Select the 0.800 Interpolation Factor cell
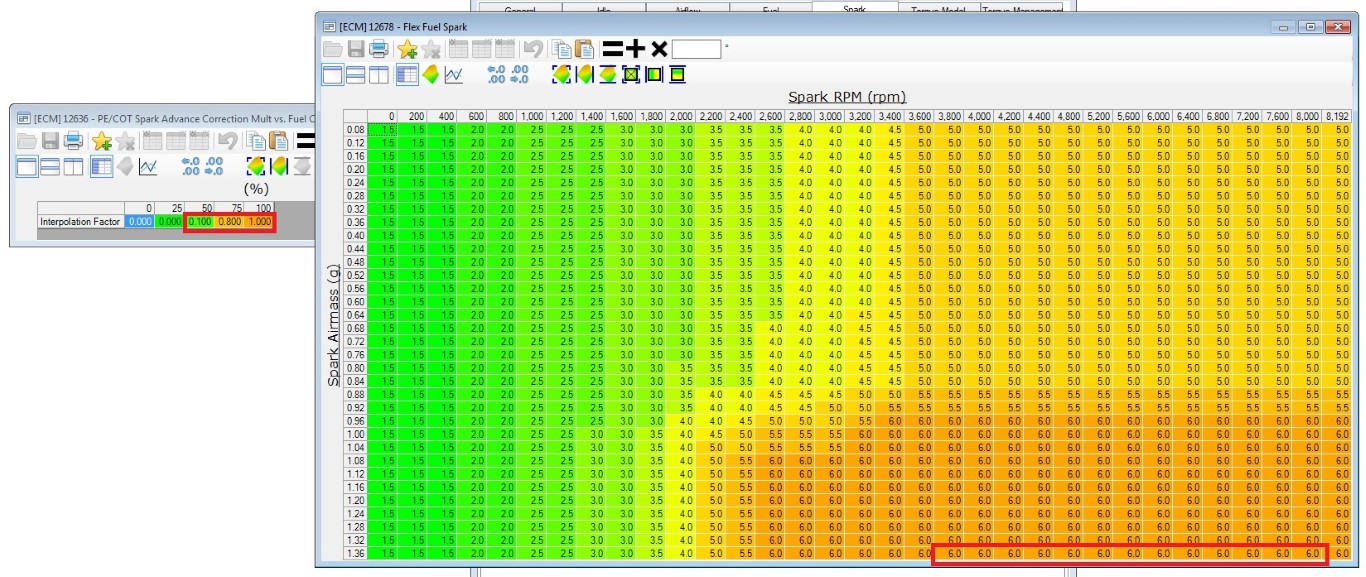 click(x=229, y=221)
